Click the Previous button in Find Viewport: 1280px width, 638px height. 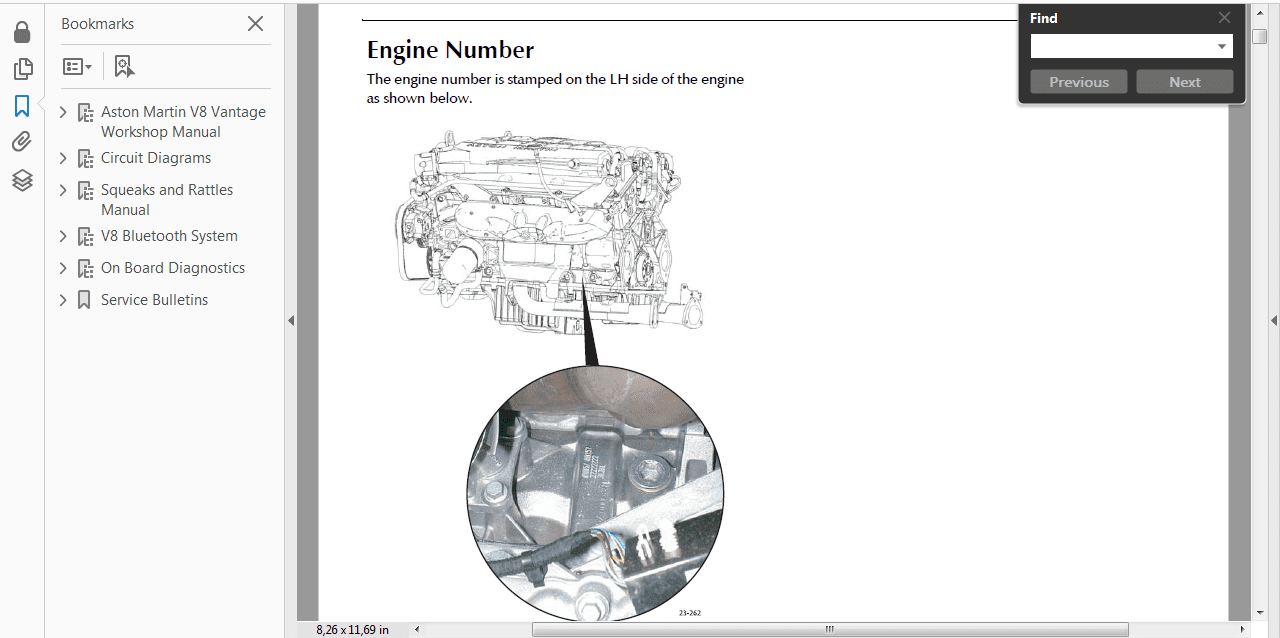click(1079, 82)
